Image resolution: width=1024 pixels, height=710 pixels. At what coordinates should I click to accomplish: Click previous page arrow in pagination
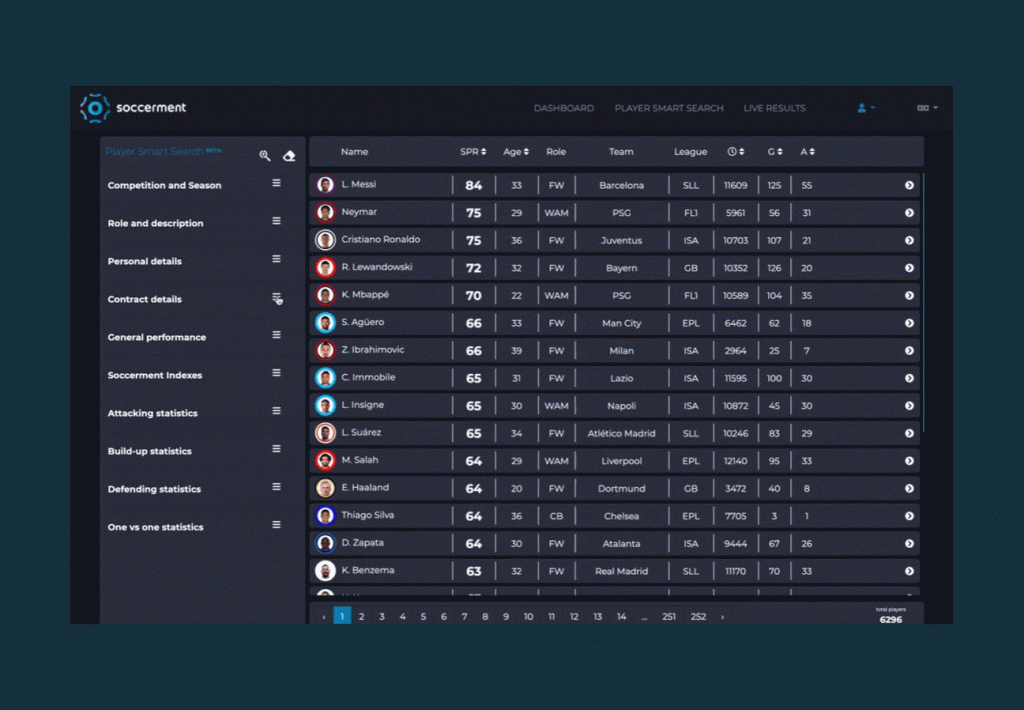(x=324, y=617)
